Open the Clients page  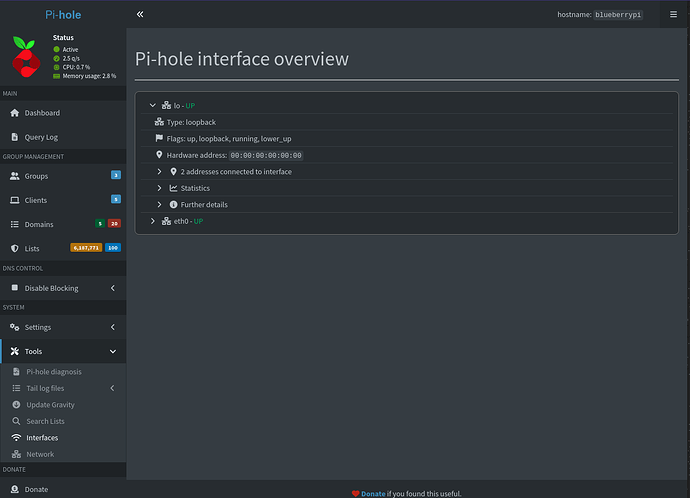pyautogui.click(x=36, y=200)
